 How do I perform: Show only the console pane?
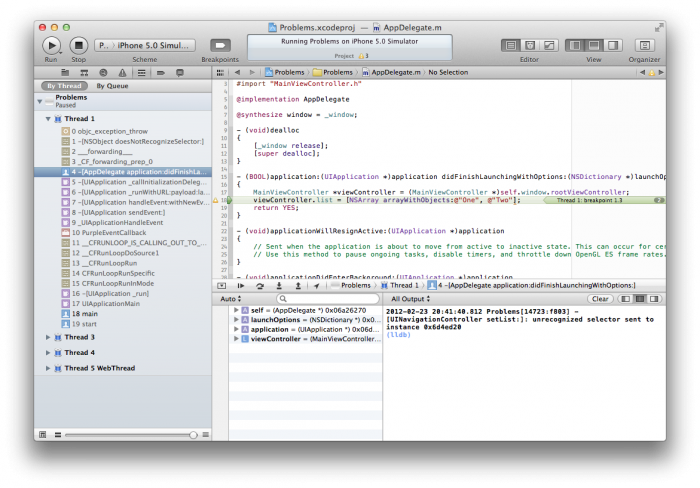click(654, 299)
